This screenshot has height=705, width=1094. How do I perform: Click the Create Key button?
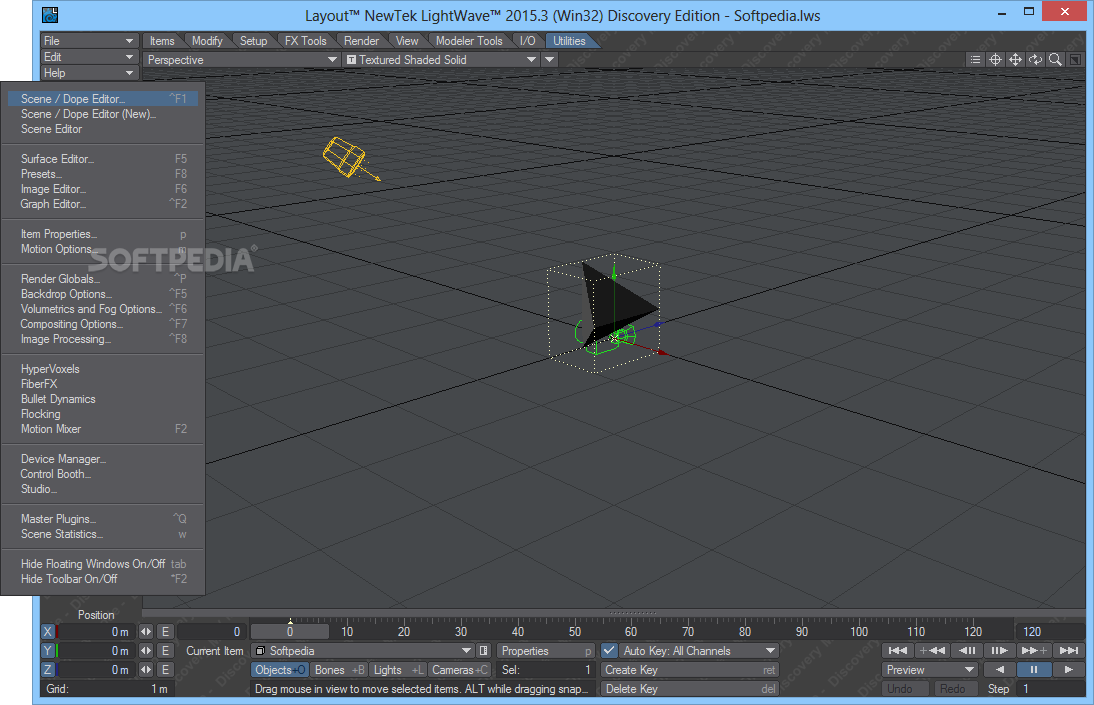[689, 669]
